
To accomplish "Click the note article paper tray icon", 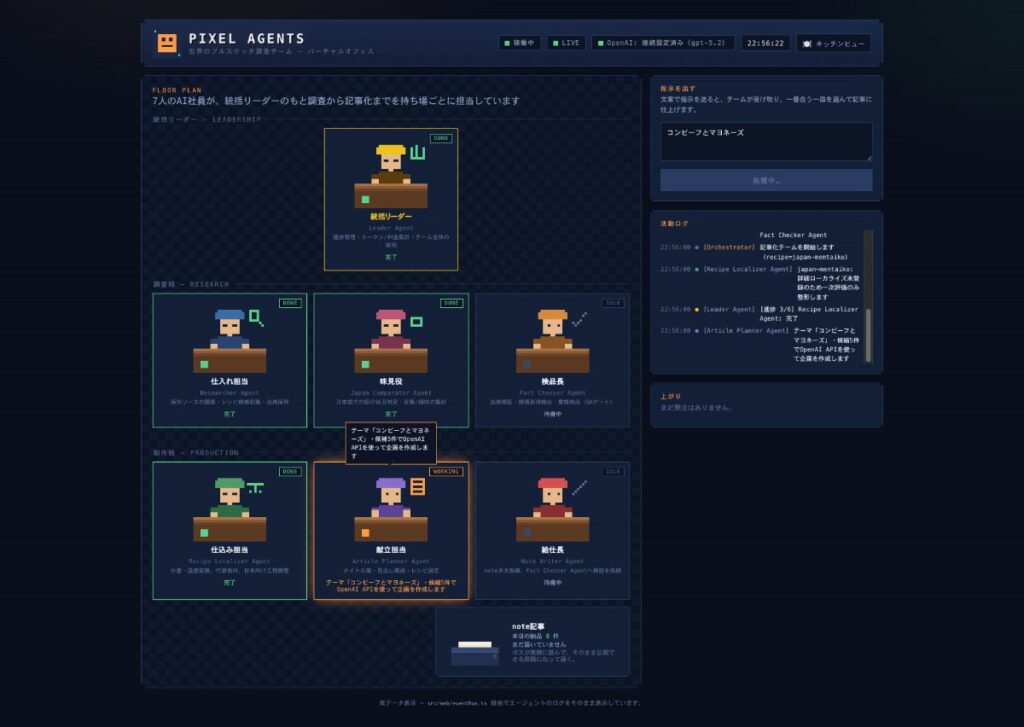I will click(475, 653).
